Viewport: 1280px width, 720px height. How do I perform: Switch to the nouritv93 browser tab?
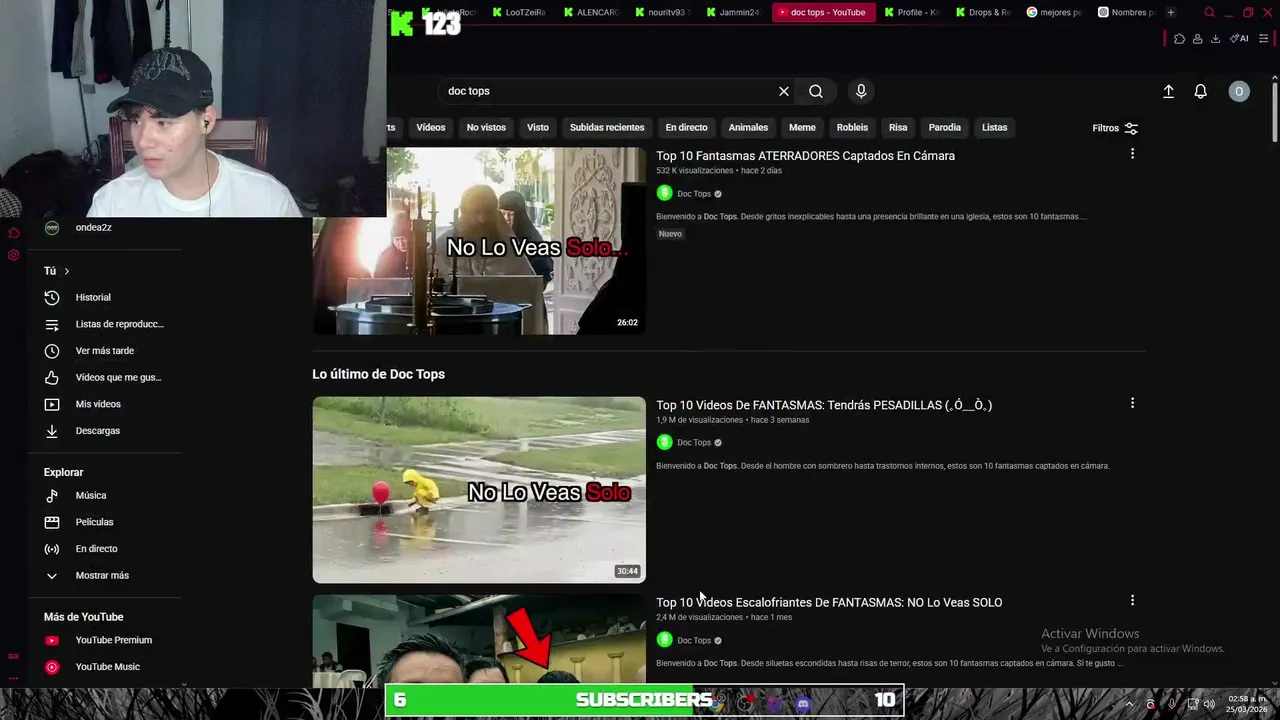coord(661,12)
